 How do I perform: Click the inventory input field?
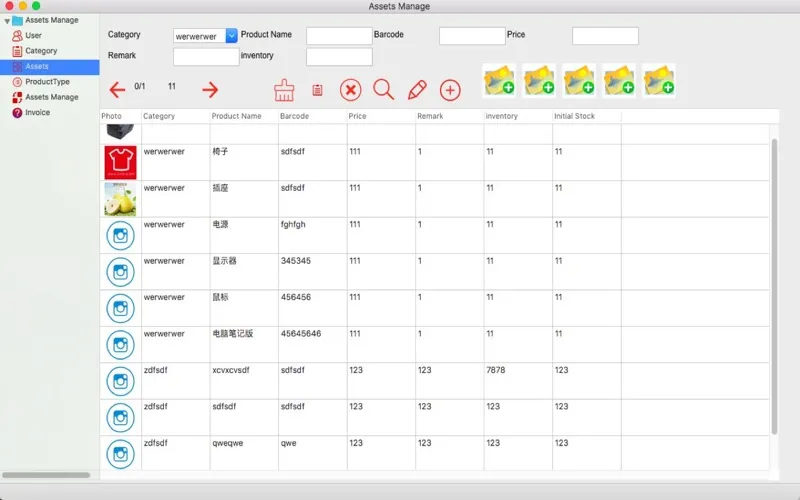click(339, 57)
